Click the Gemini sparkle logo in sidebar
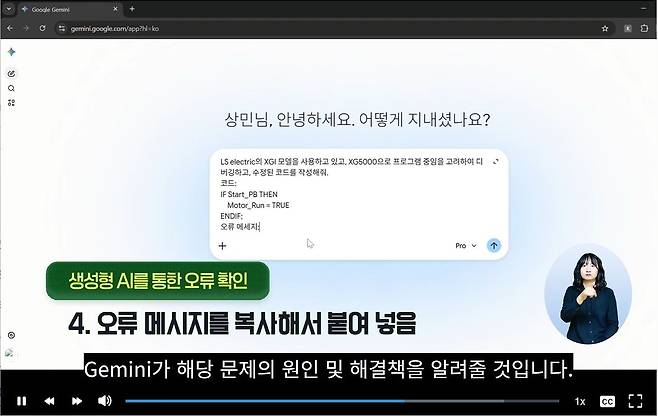Image resolution: width=658 pixels, height=416 pixels. coord(11,52)
